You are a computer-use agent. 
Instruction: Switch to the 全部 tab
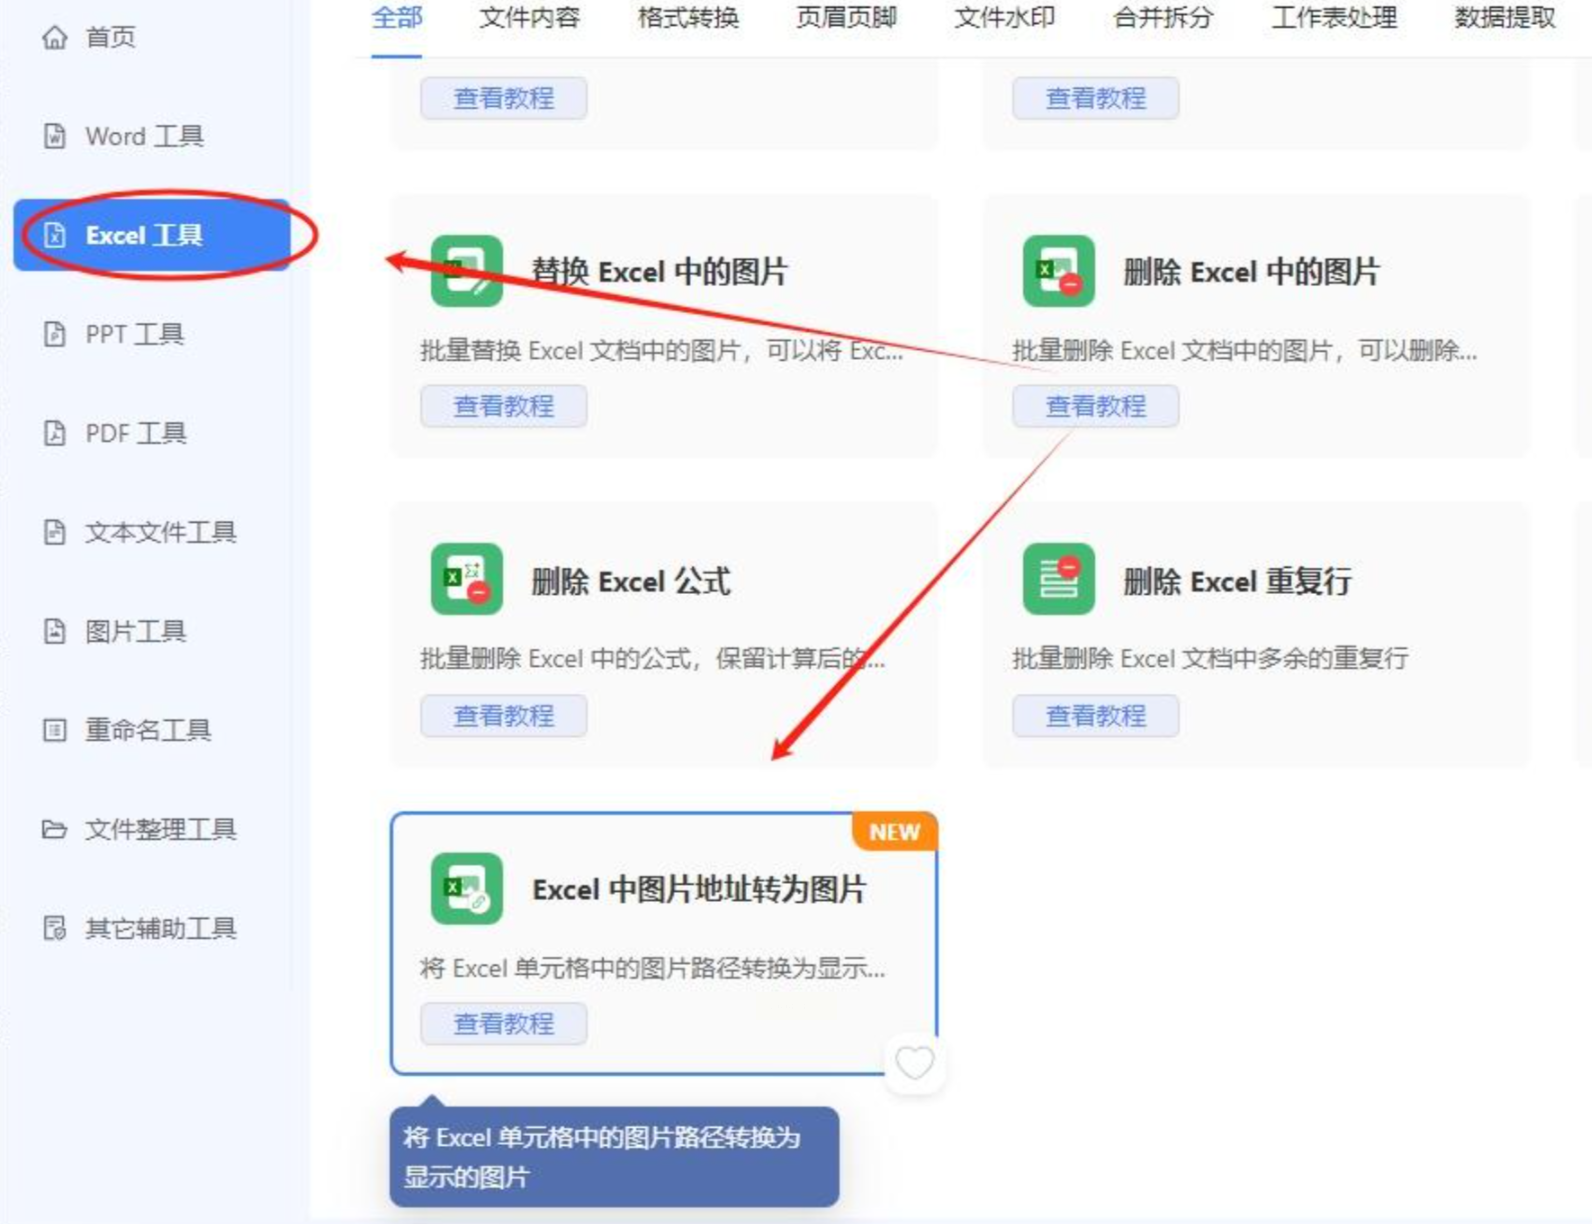397,18
